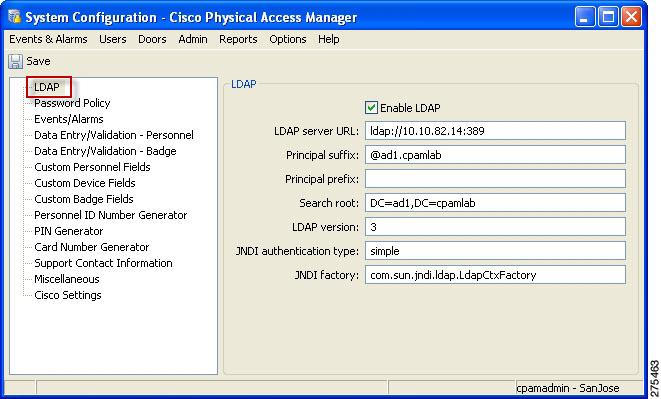Select Password Policy in the tree
661x399 pixels.
[x=72, y=103]
